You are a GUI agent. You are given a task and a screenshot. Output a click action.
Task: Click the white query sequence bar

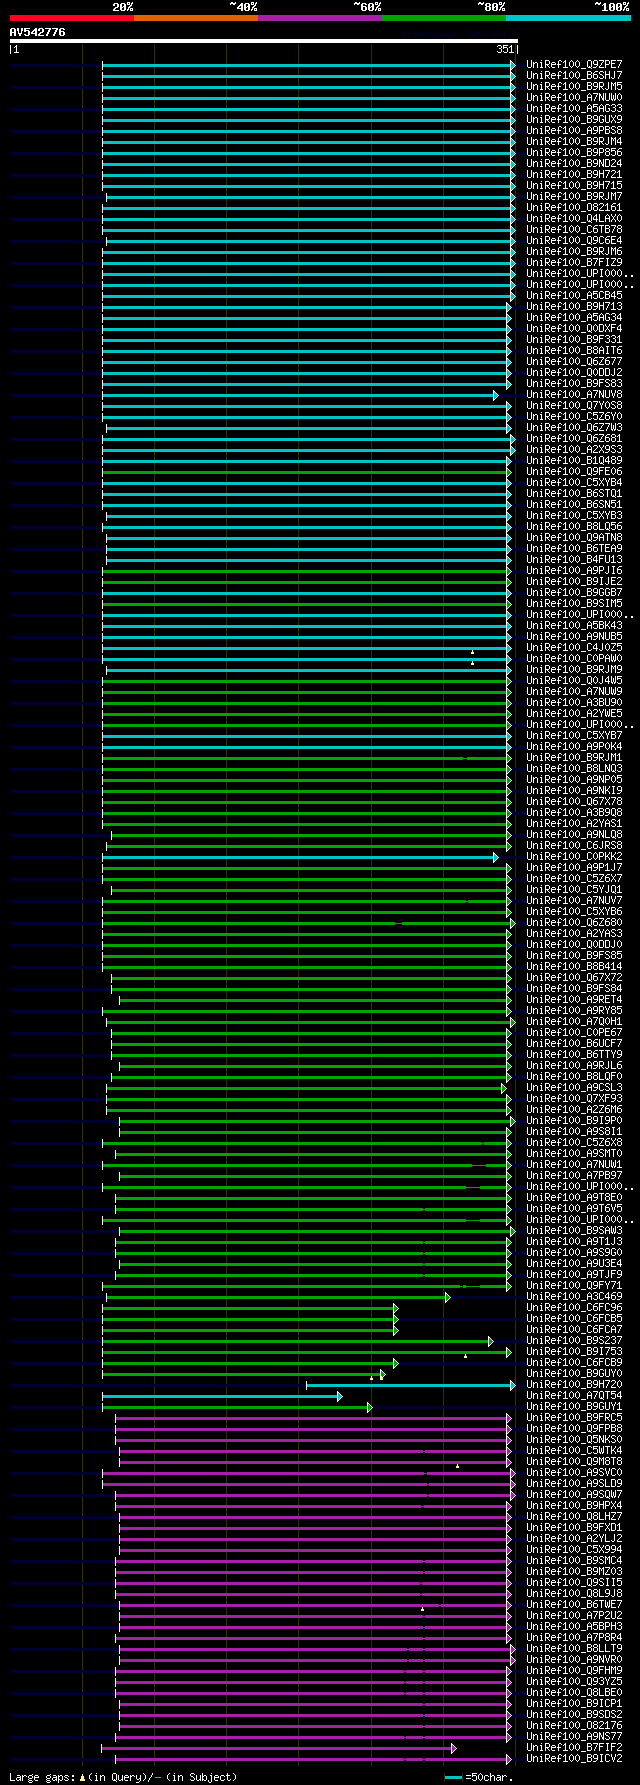(x=263, y=41)
